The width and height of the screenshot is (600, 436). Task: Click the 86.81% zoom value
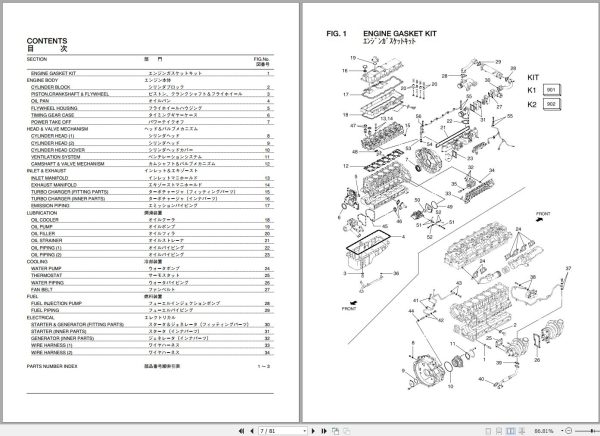(544, 431)
